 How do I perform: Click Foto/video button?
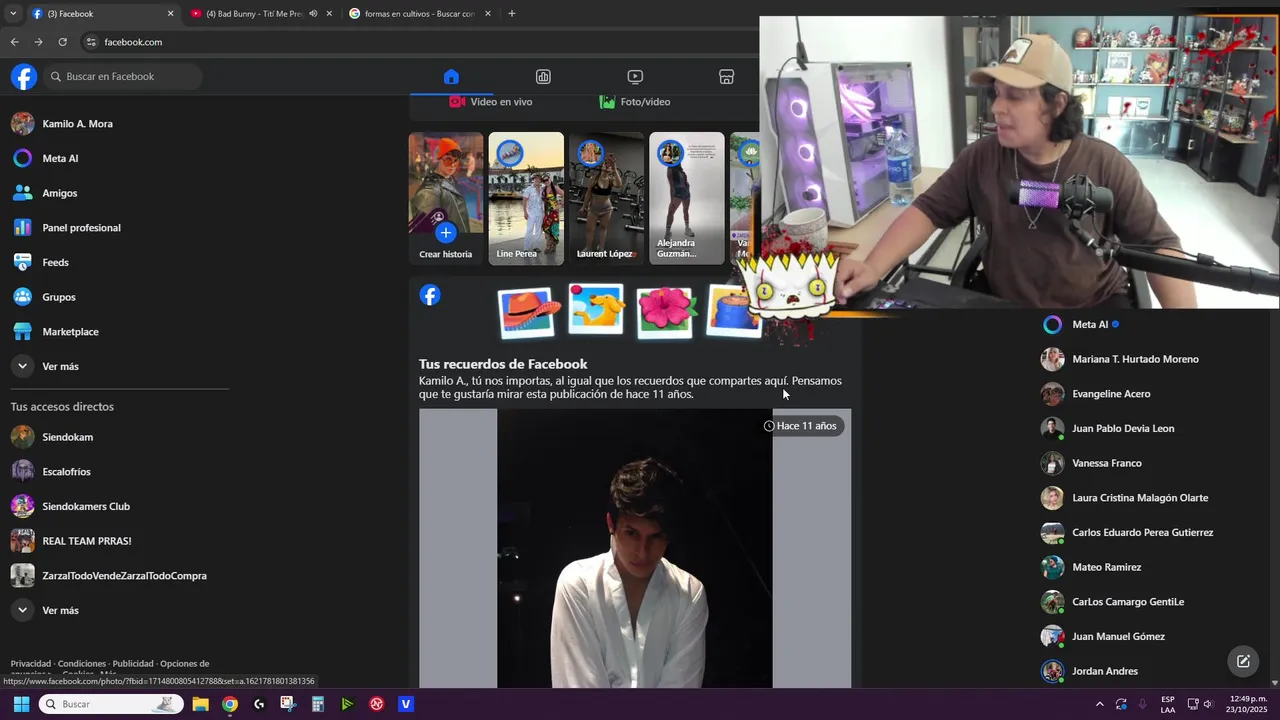click(x=635, y=102)
